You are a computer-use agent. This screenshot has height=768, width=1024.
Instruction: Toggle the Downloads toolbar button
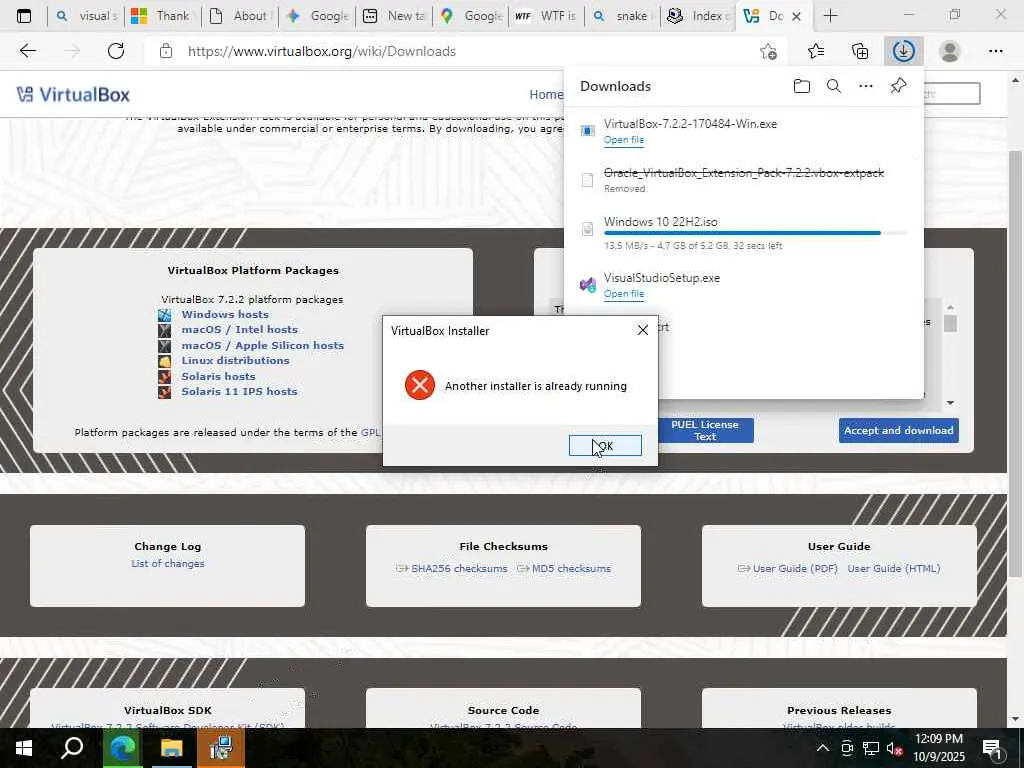pyautogui.click(x=904, y=51)
